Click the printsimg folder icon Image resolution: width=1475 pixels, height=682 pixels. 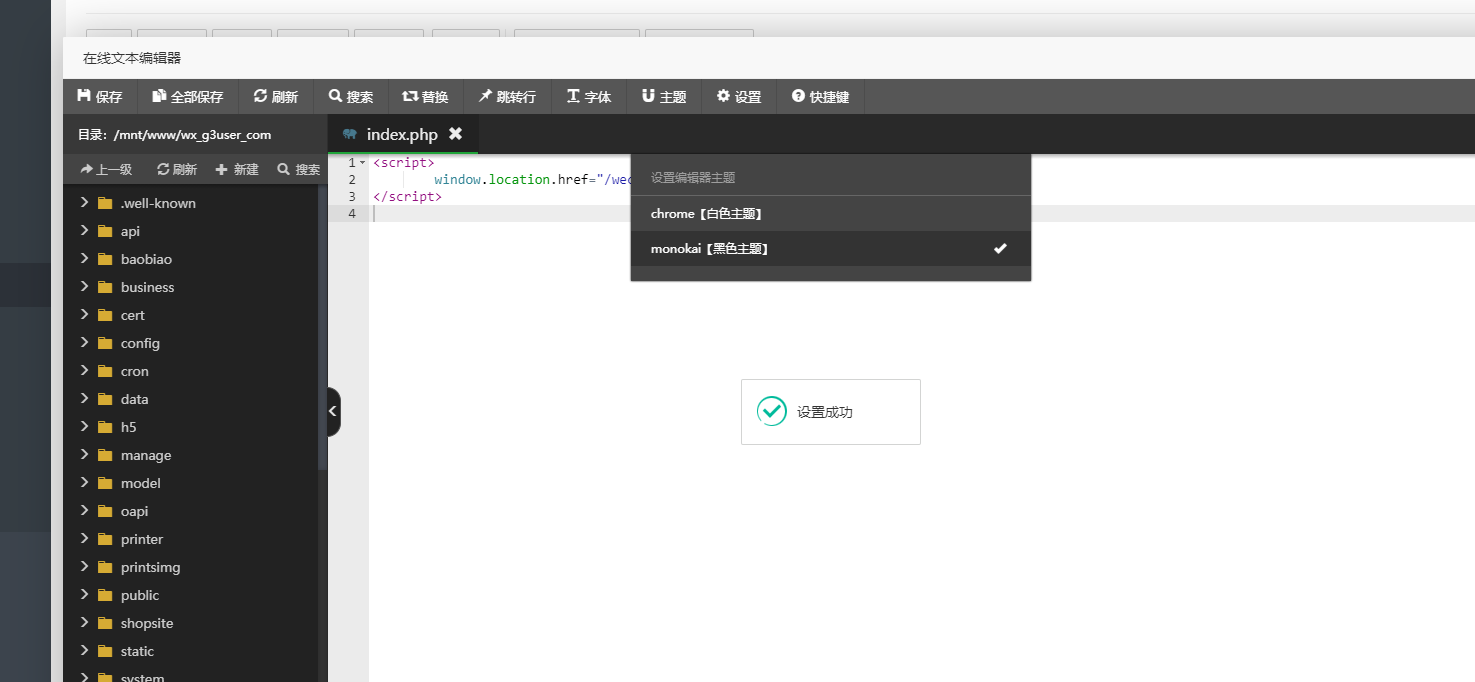point(105,567)
